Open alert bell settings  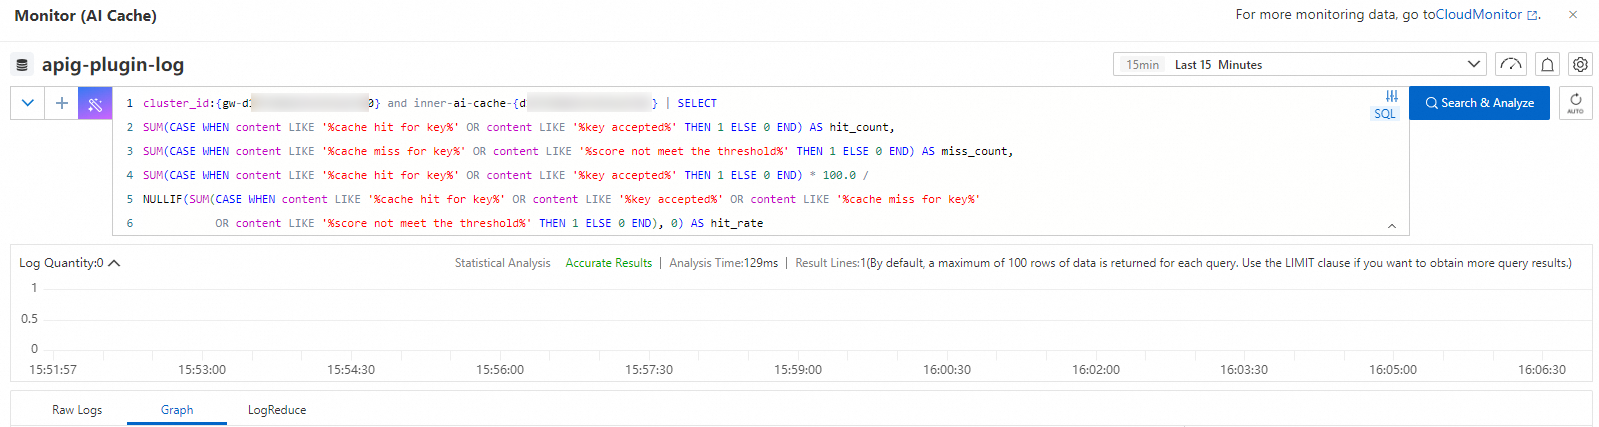[x=1547, y=65]
